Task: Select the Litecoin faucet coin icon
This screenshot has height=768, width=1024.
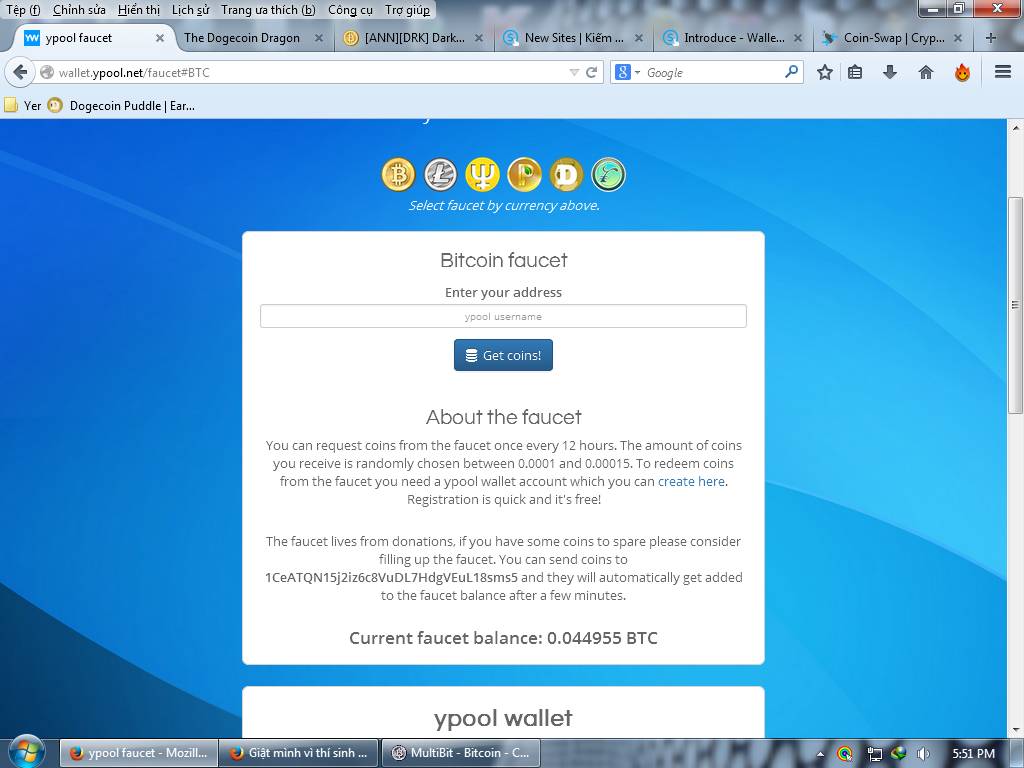Action: [x=440, y=174]
